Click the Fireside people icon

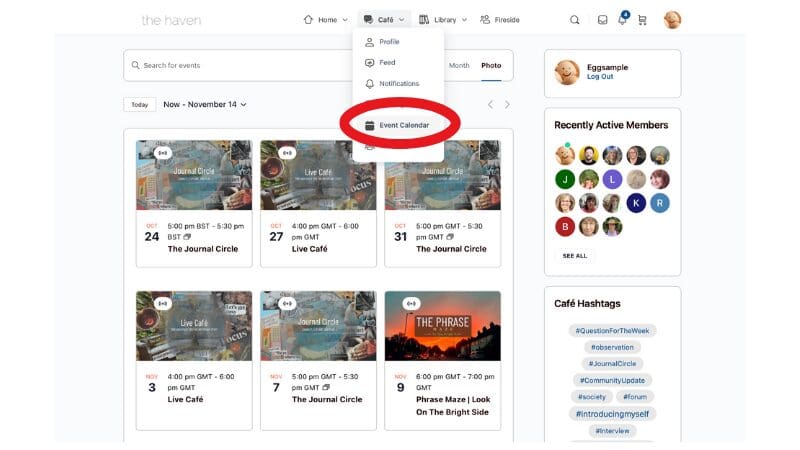coord(485,19)
